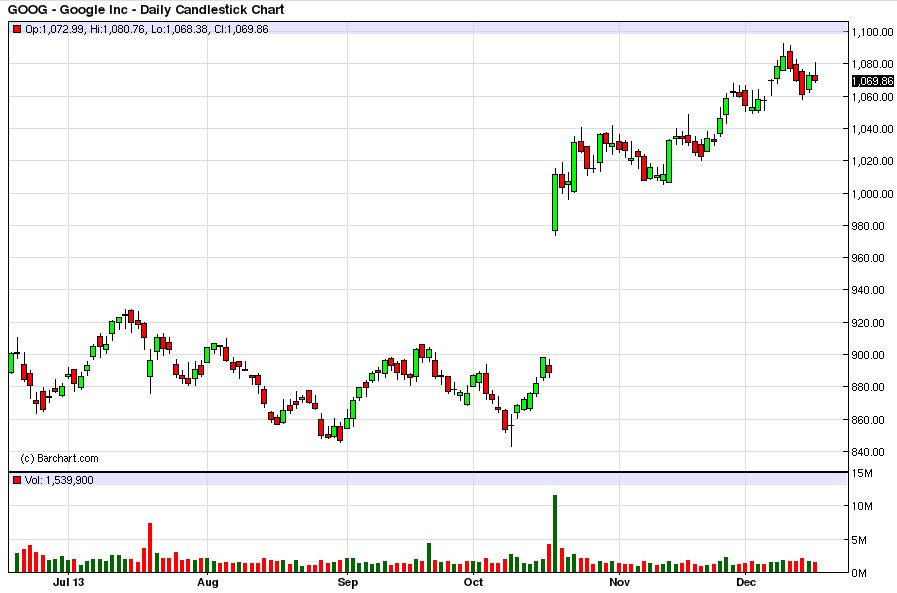This screenshot has width=897, height=593.
Task: Click the 1,000.00 price axis label
Action: [872, 194]
